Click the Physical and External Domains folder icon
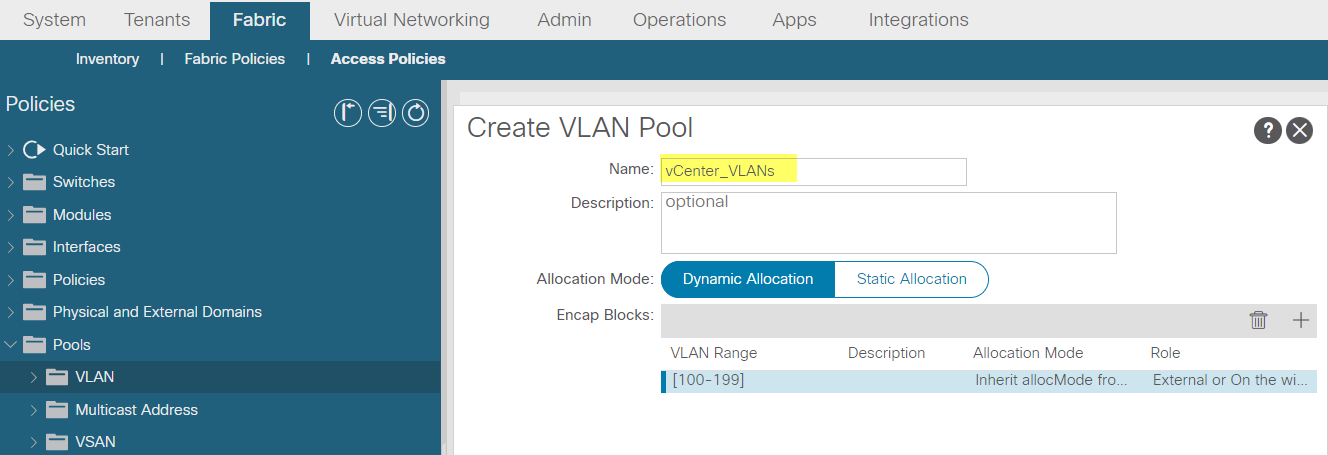This screenshot has width=1328, height=455. (x=35, y=312)
